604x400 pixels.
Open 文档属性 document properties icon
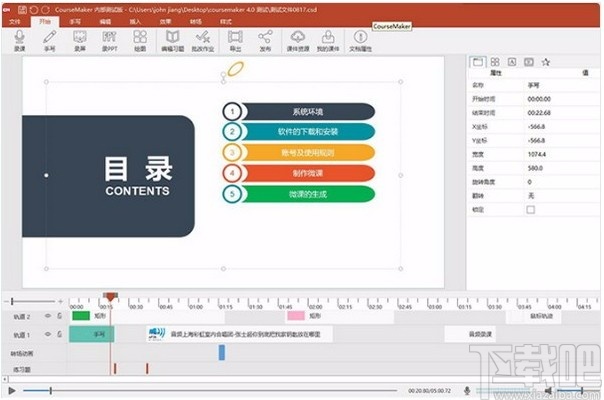pyautogui.click(x=360, y=40)
